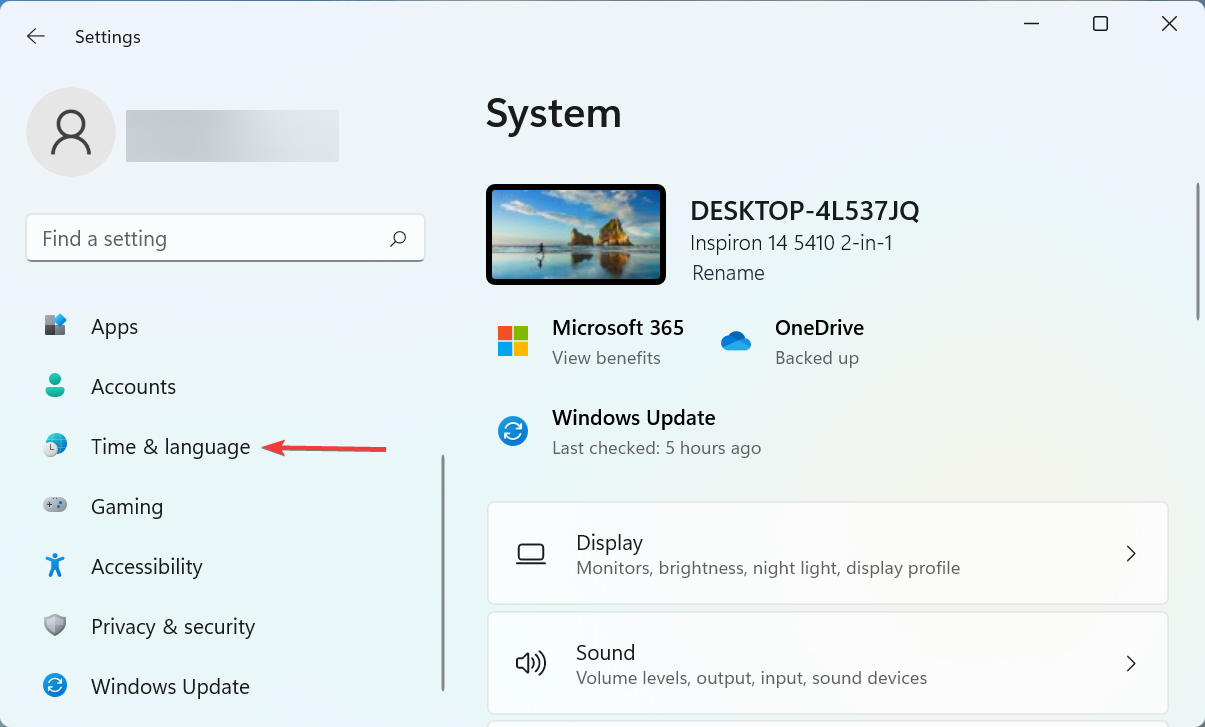The image size is (1205, 727).
Task: Select the Accessibility figure icon
Action: [55, 566]
